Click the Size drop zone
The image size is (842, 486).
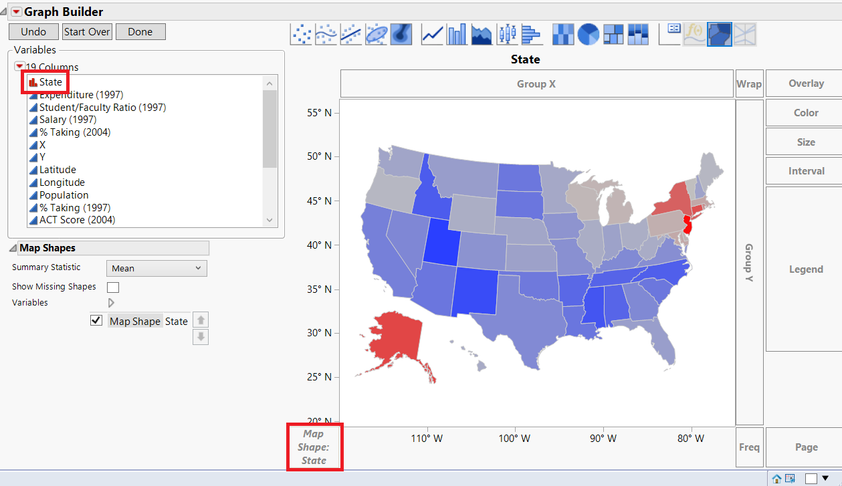pos(806,142)
